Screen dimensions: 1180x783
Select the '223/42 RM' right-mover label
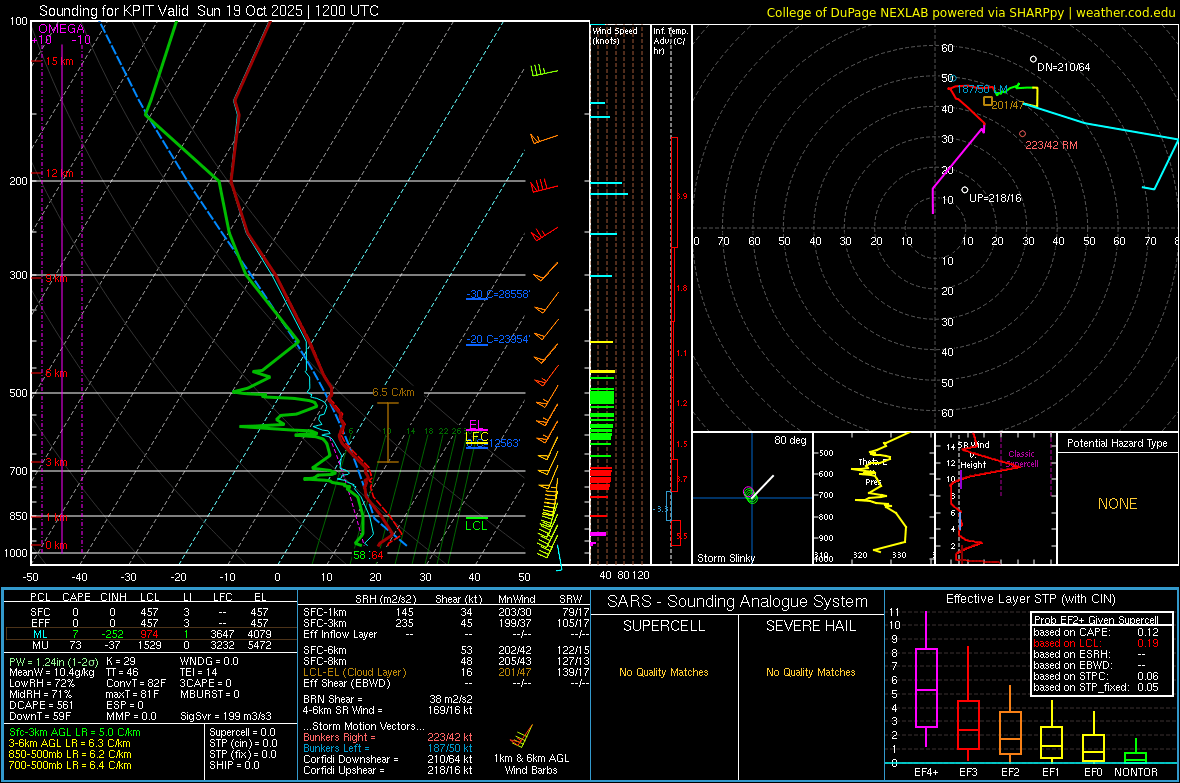click(1051, 145)
